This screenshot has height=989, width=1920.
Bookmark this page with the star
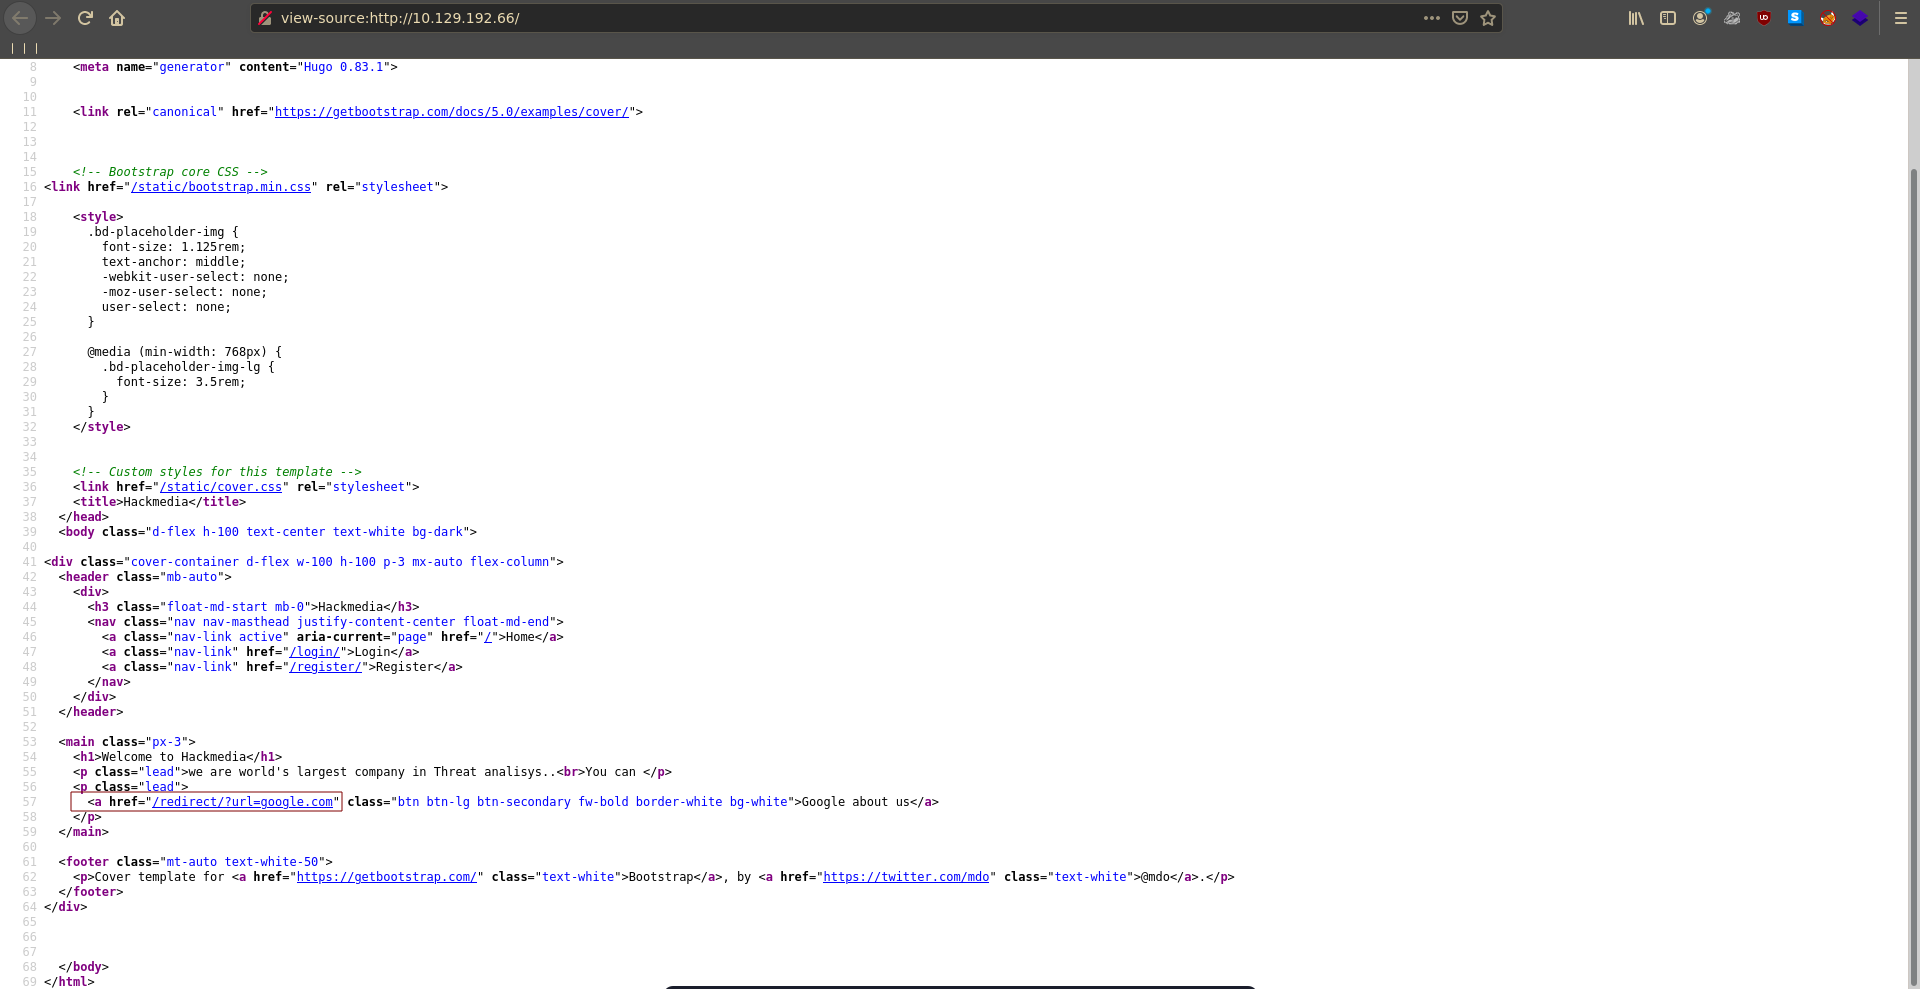[x=1488, y=18]
